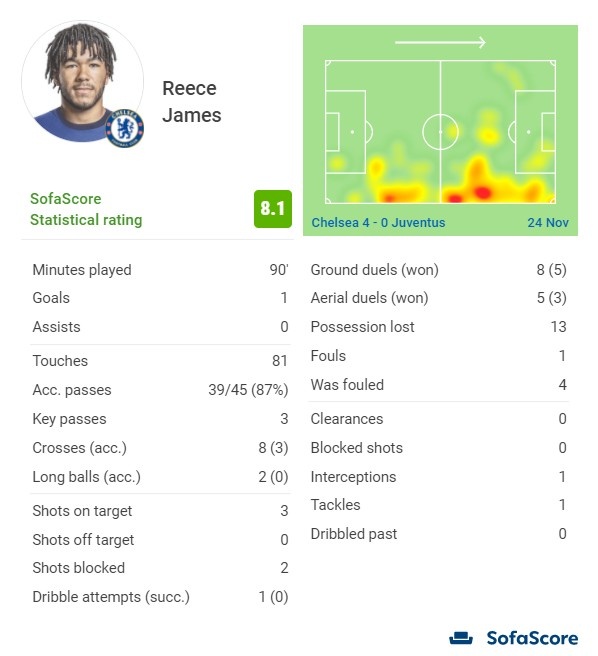Click the 24 Nov match date
The height and width of the screenshot is (656, 598).
[548, 222]
